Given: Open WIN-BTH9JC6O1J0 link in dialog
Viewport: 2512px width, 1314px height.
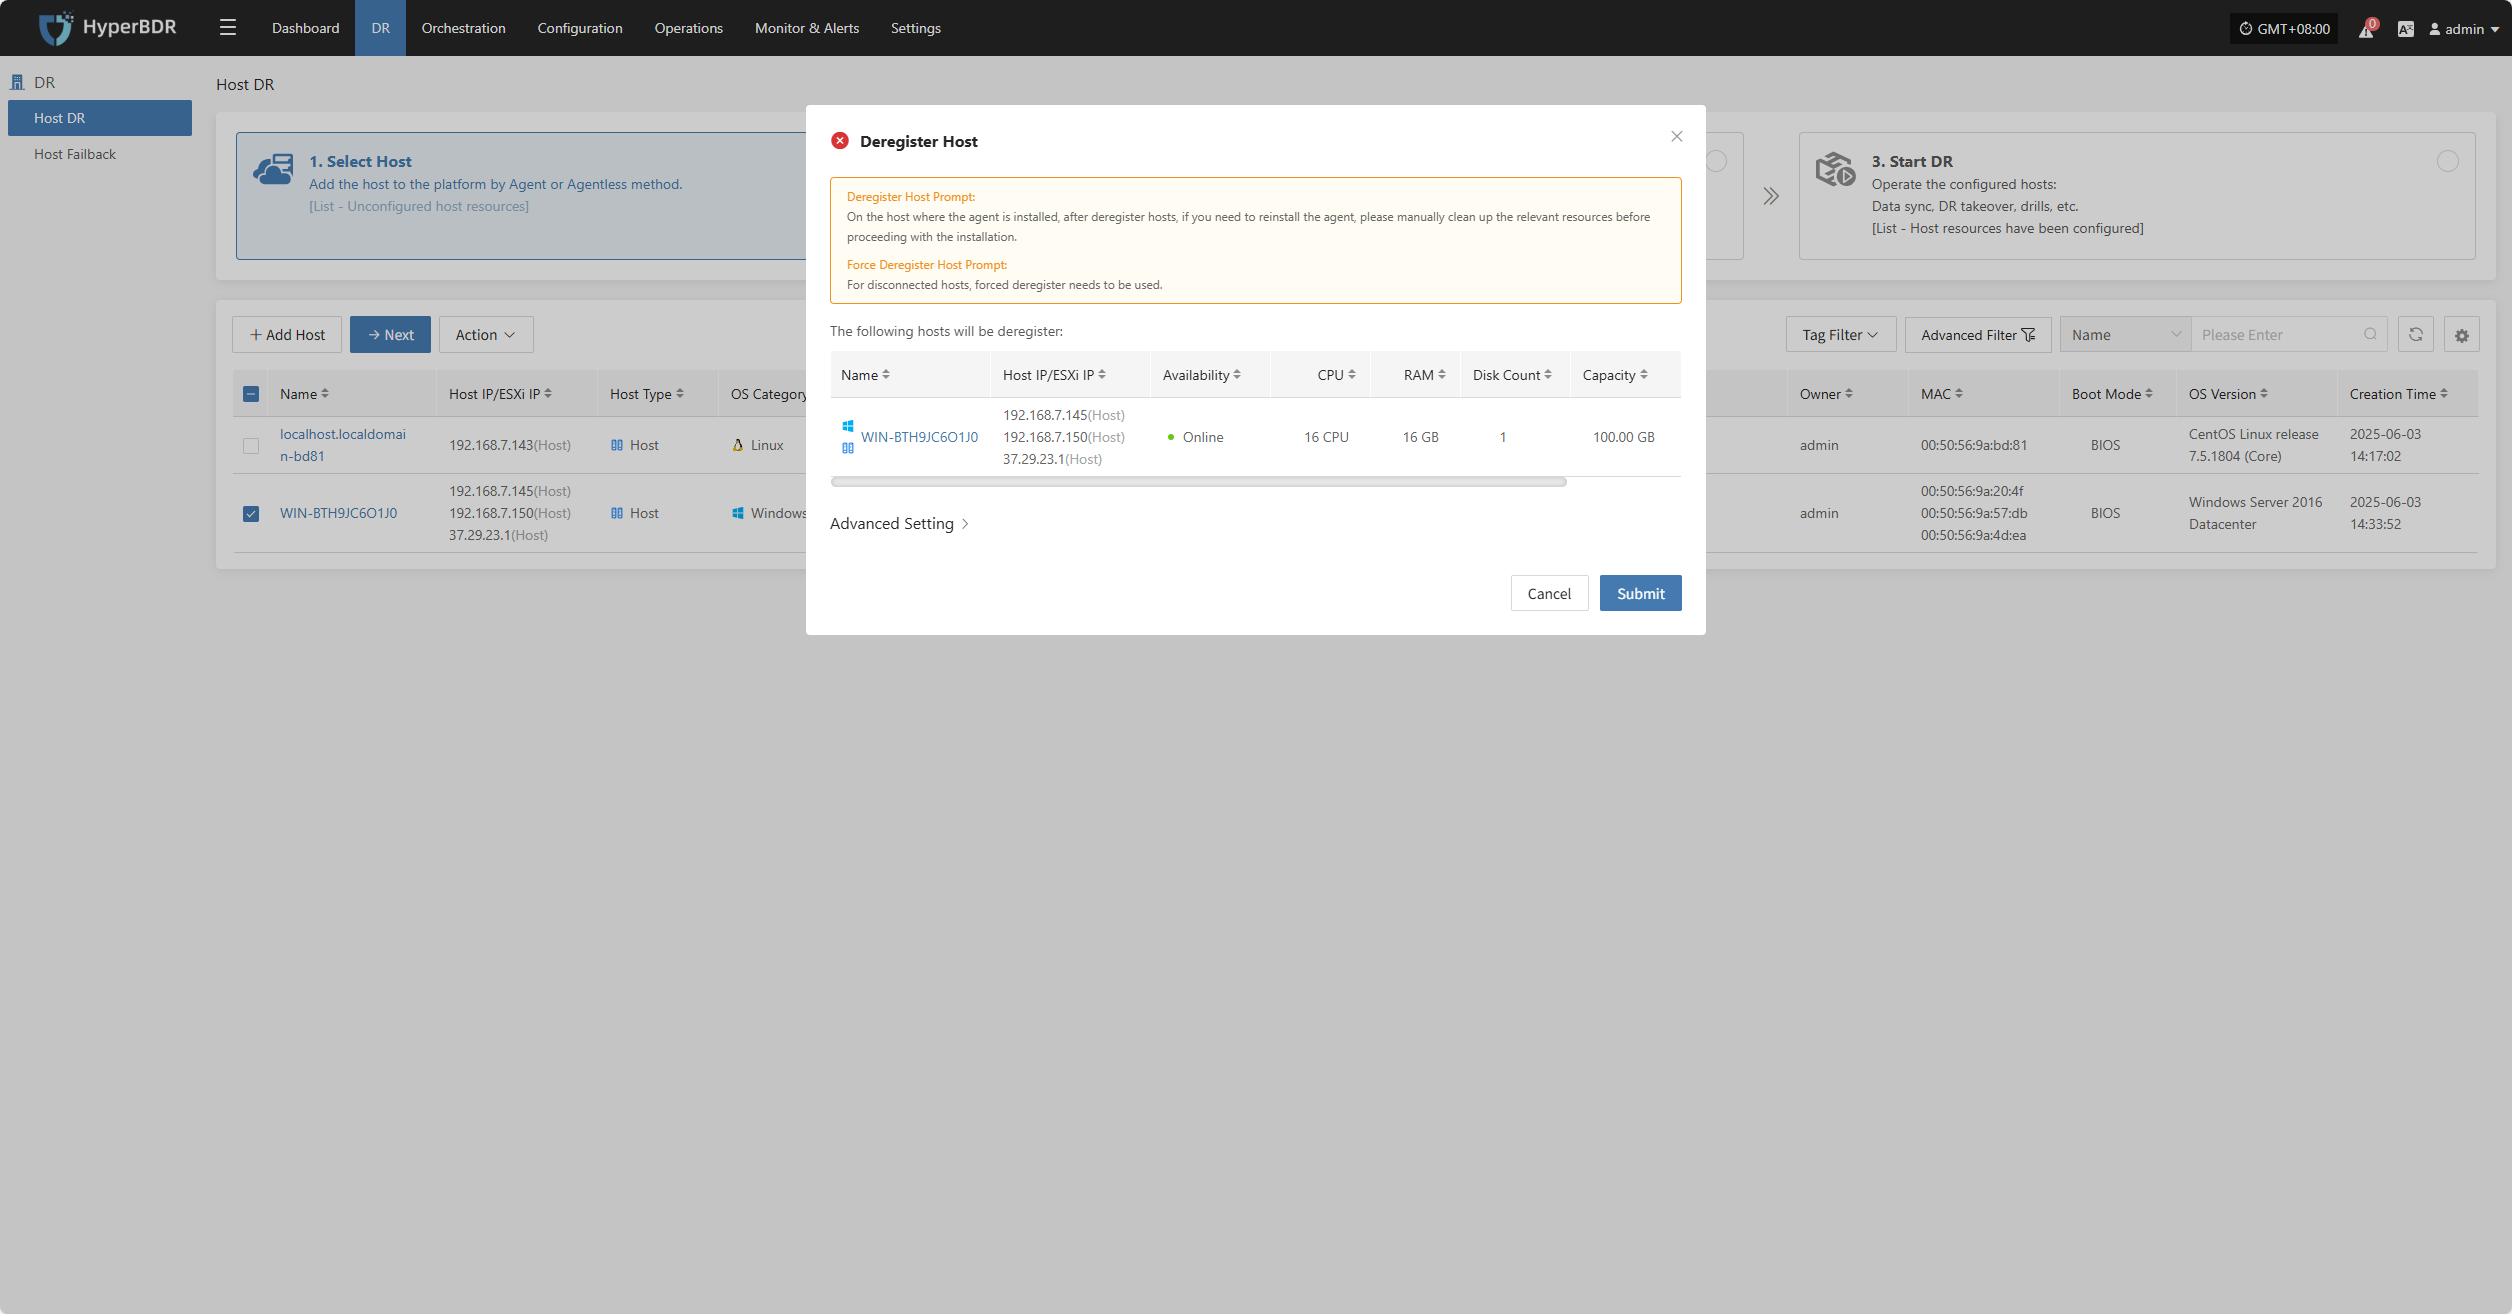Looking at the screenshot, I should click(x=919, y=437).
